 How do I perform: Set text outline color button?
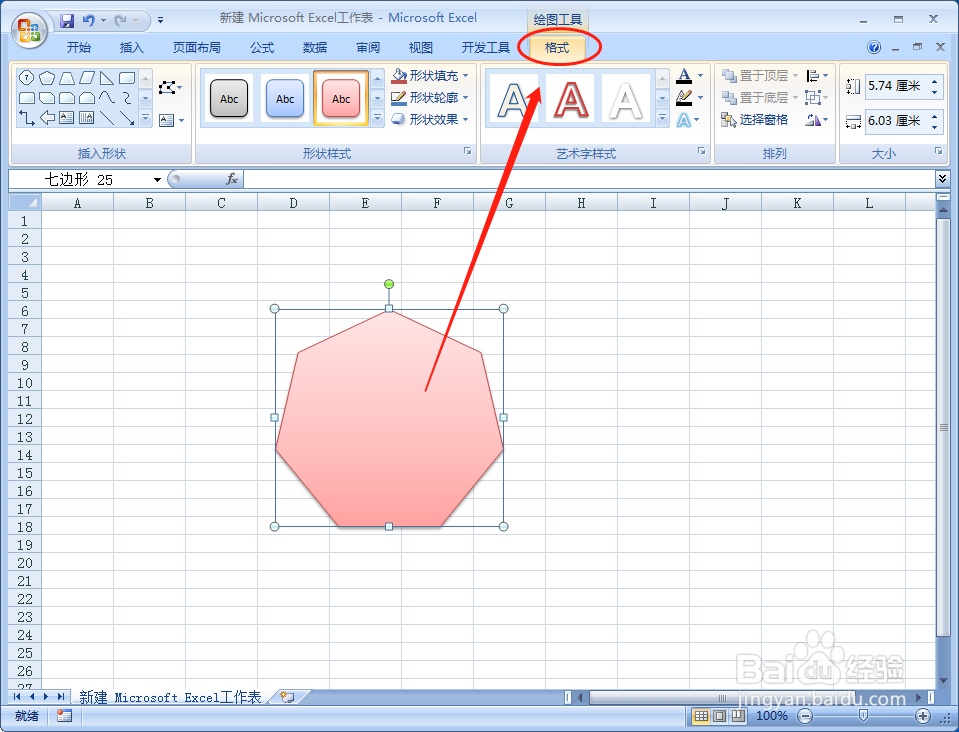[684, 98]
